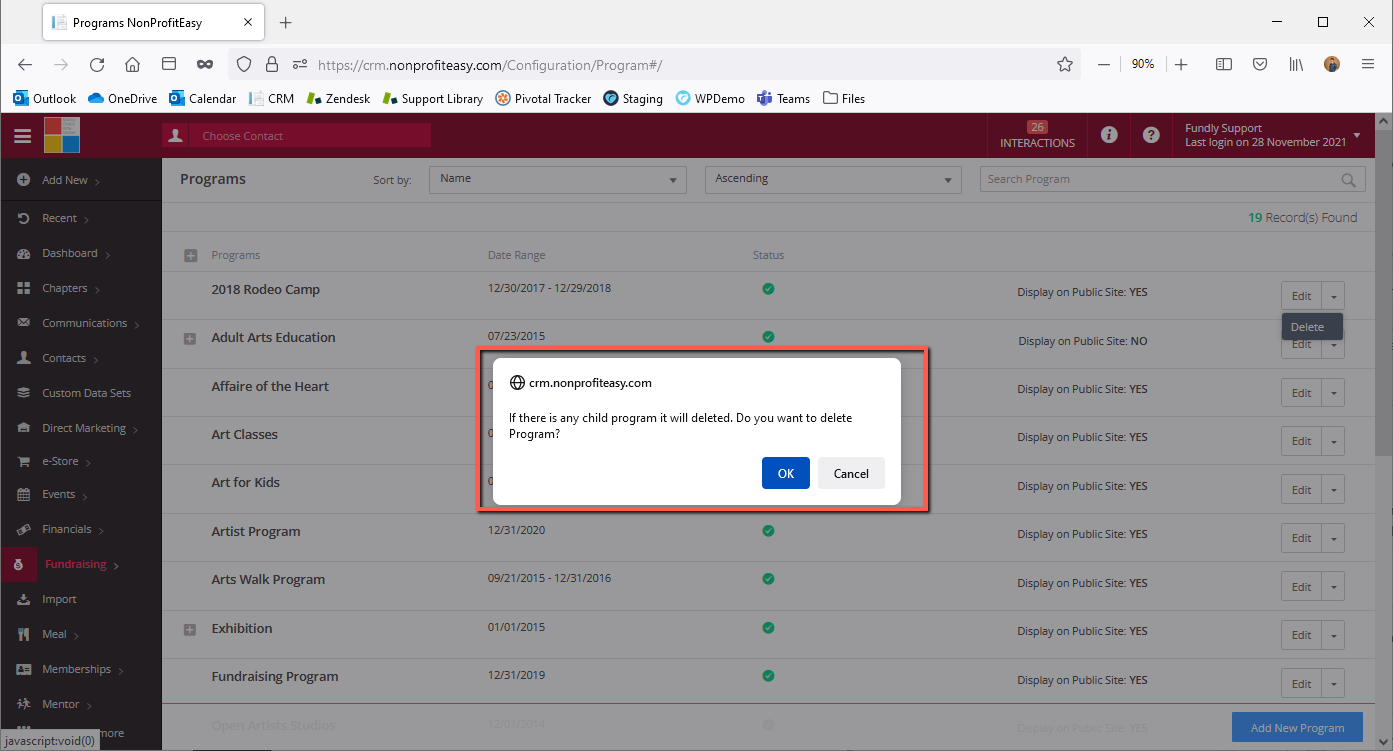Select the Programs NonProfitEasy tab
Image resolution: width=1393 pixels, height=751 pixels.
(155, 22)
